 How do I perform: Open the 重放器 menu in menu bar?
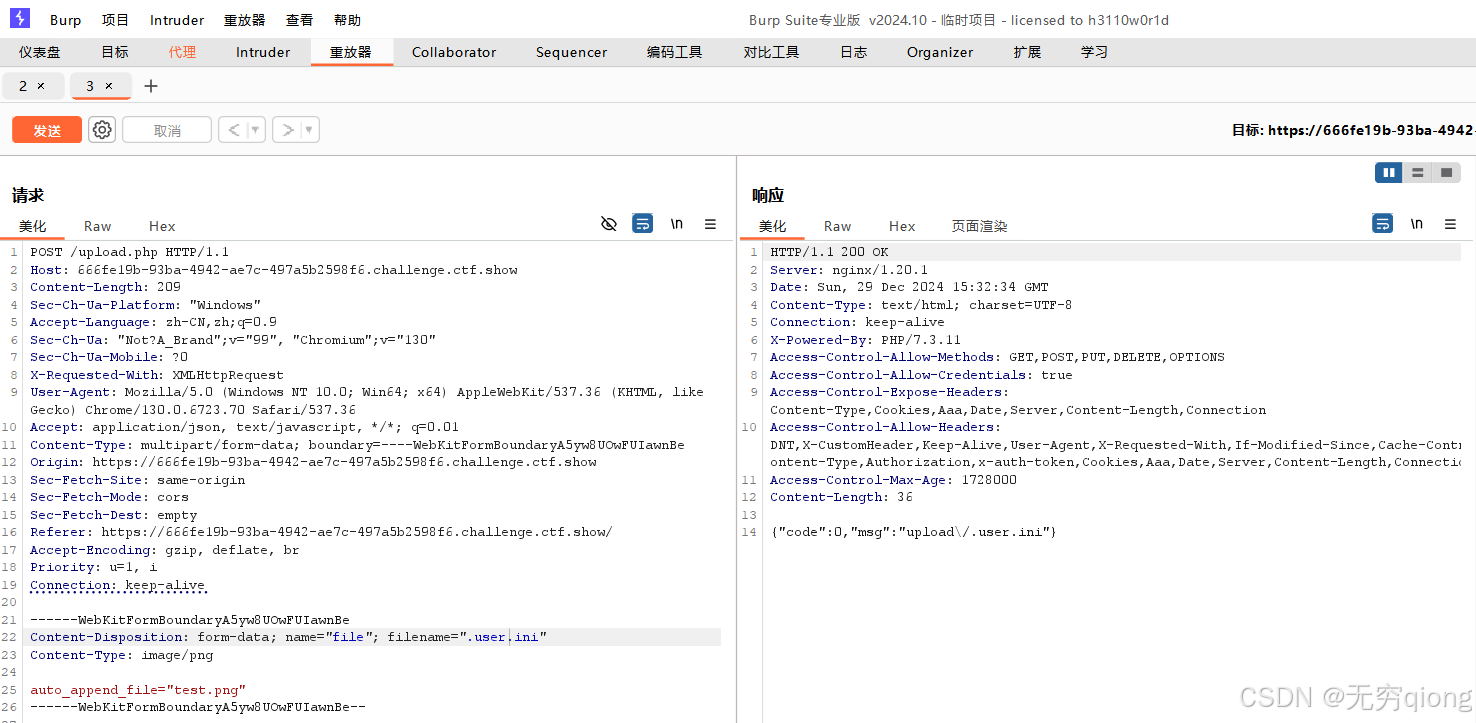[244, 20]
